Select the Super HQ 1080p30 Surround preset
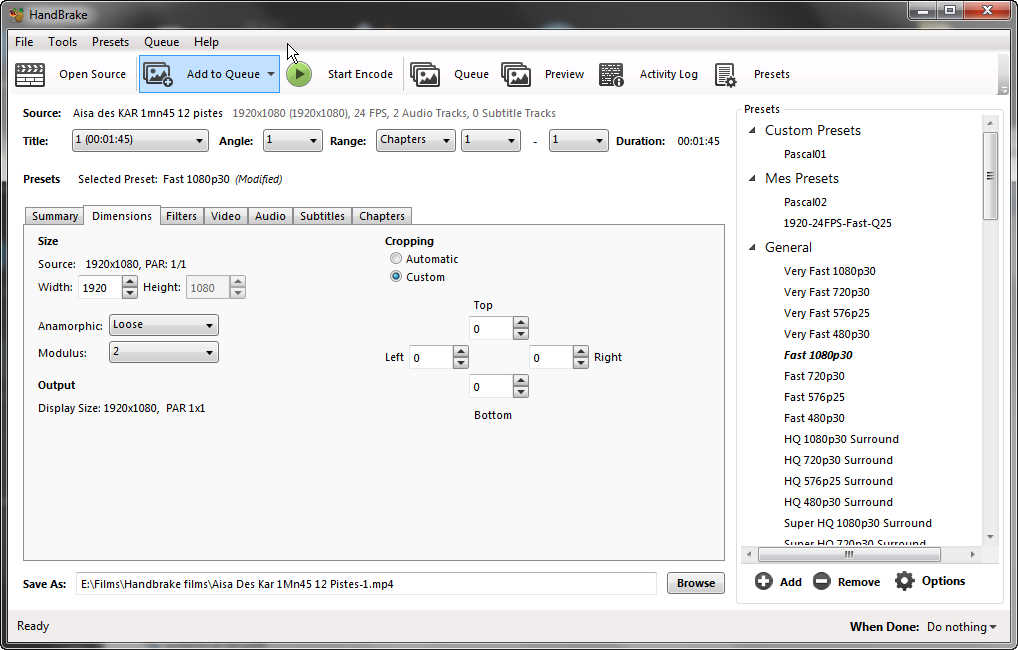Image resolution: width=1018 pixels, height=650 pixels. [858, 523]
